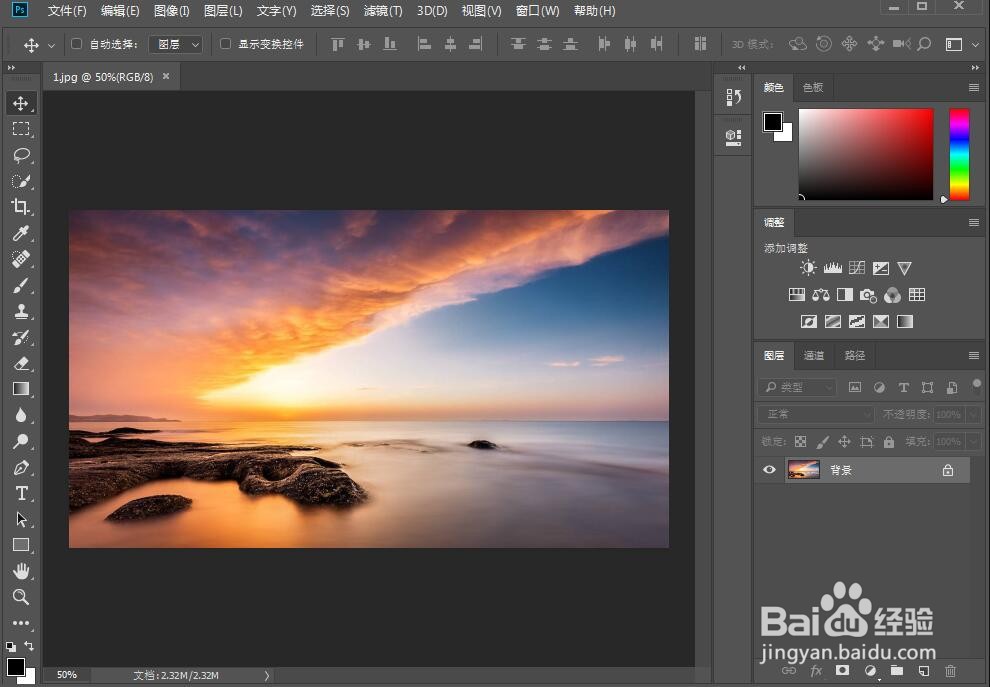This screenshot has height=687, width=990.
Task: Open the Edit Toolbar three-dots button
Action: 21,623
